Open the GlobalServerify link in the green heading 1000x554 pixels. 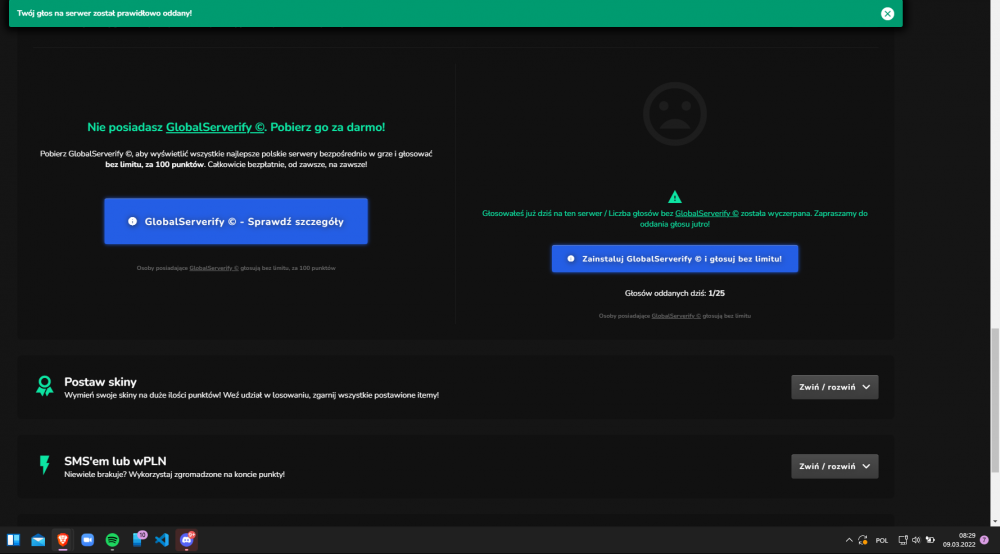click(215, 127)
